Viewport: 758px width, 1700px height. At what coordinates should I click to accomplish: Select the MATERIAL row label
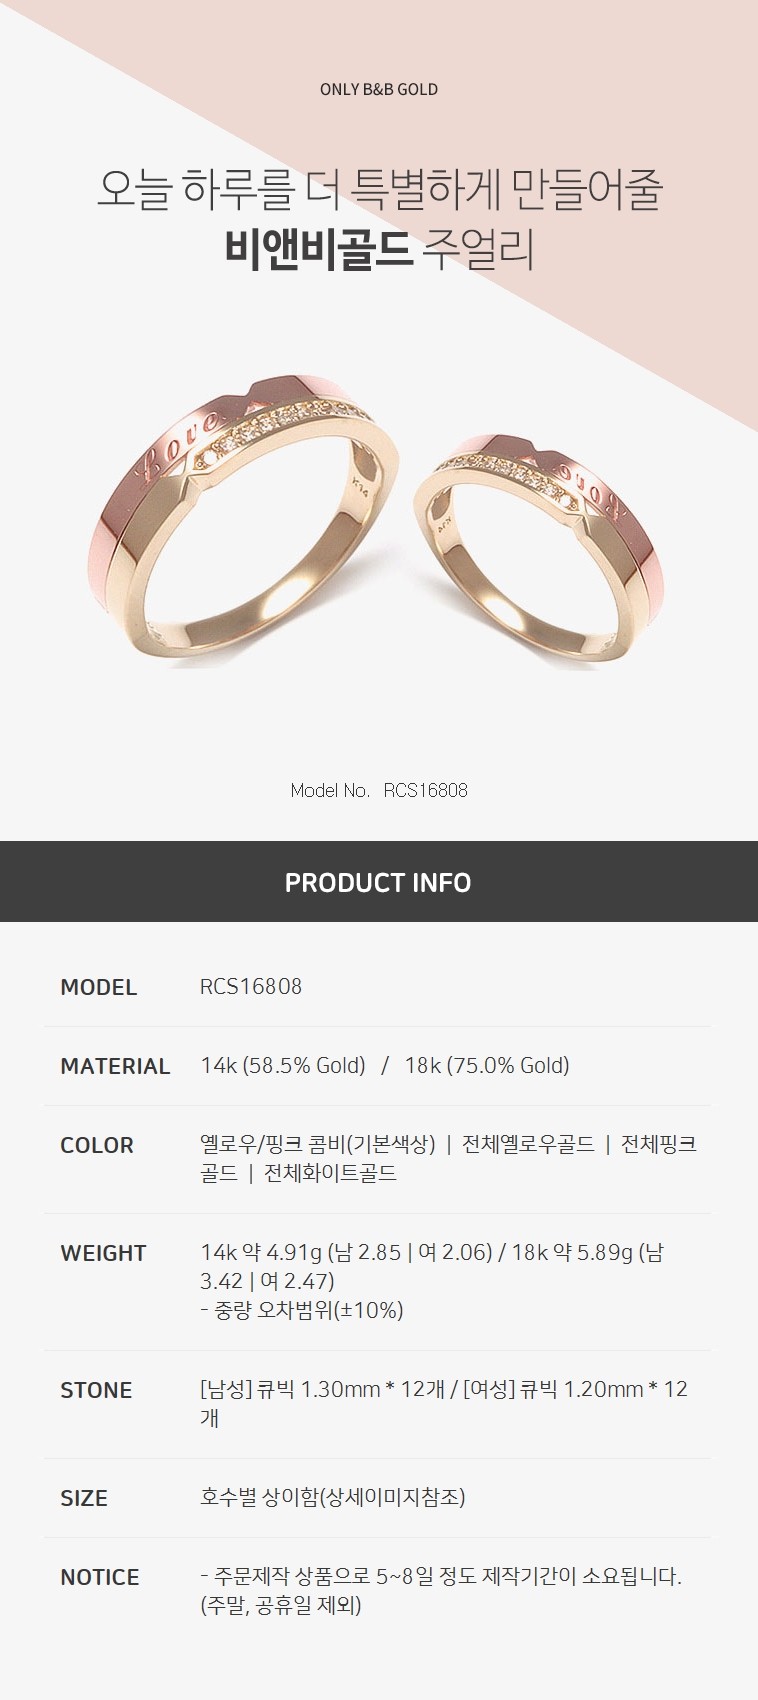(x=115, y=1066)
